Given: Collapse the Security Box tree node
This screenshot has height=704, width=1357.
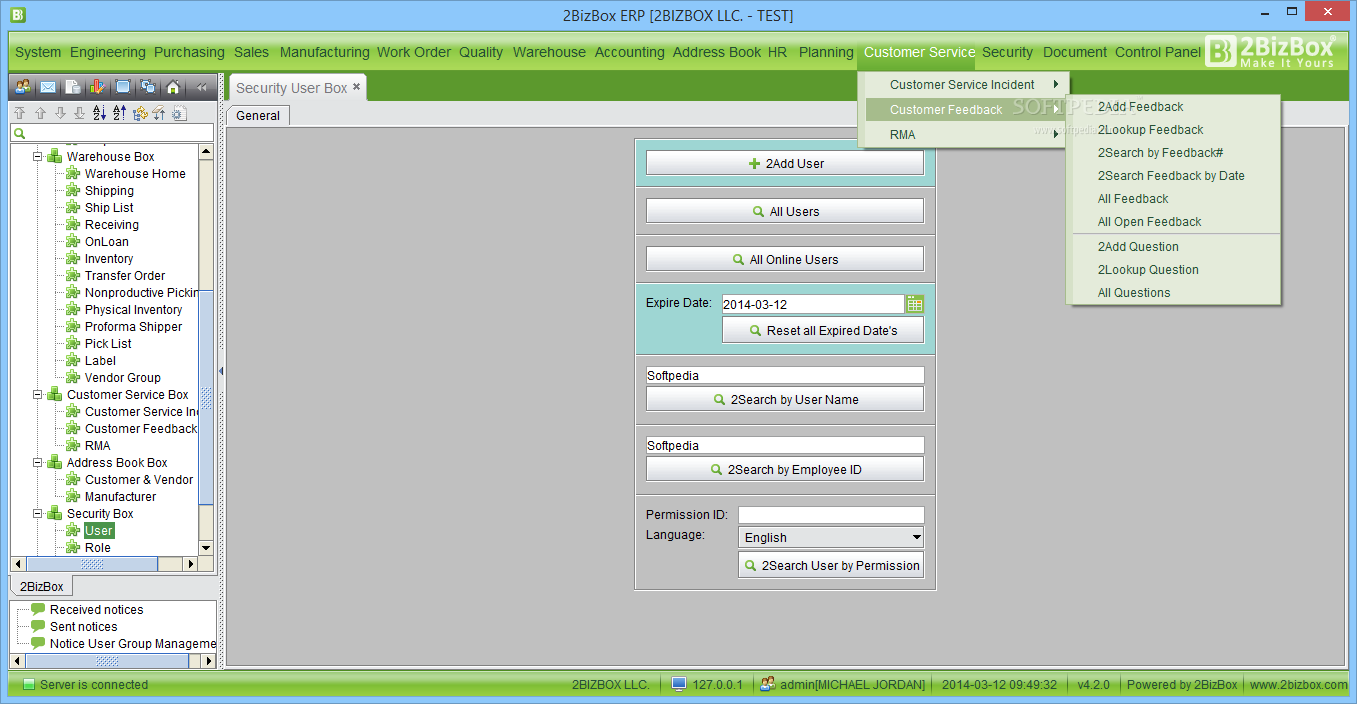Looking at the screenshot, I should [x=38, y=514].
